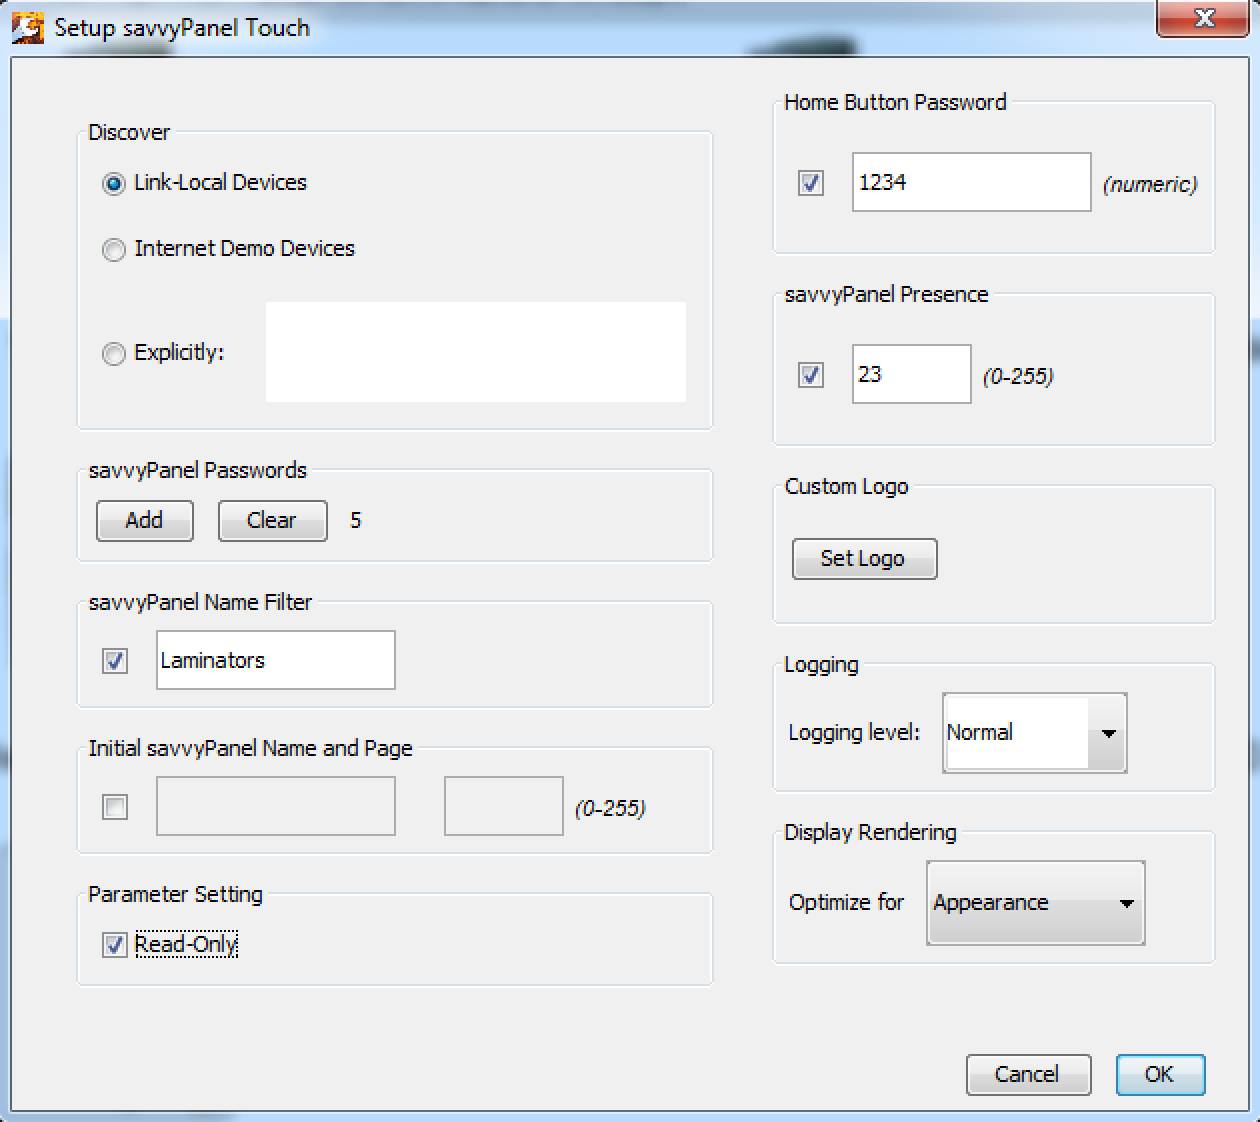Uncheck the savvyPanel Name Filter checkbox

(115, 661)
